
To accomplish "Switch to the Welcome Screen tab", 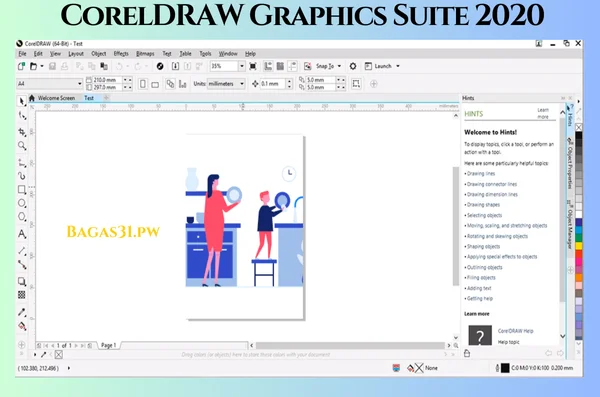I will coord(56,98).
